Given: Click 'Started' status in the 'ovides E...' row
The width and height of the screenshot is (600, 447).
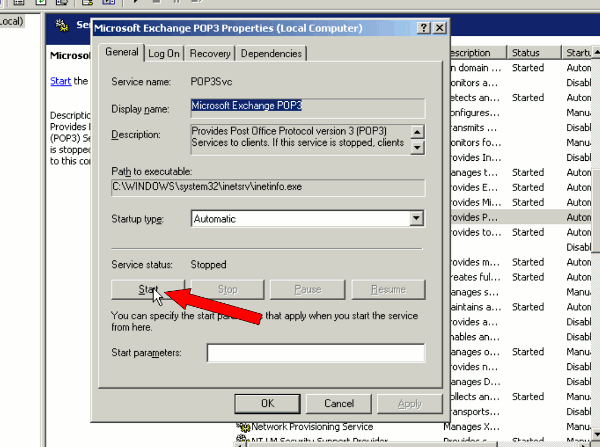Looking at the screenshot, I should [528, 187].
